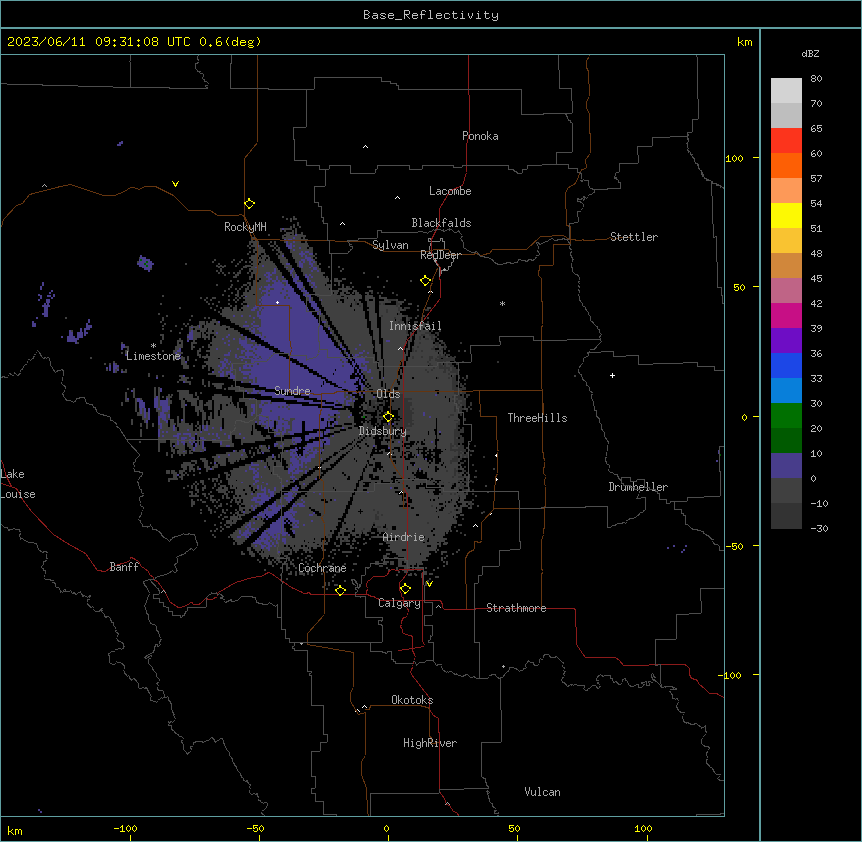This screenshot has width=862, height=842.
Task: Click the 100 km label on the vertical axis
Action: (x=734, y=158)
